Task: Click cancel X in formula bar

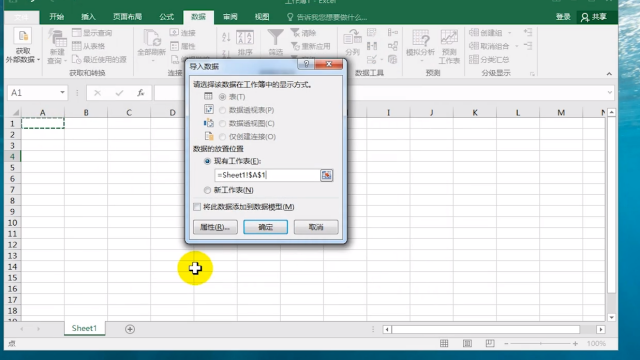Action: coord(97,93)
